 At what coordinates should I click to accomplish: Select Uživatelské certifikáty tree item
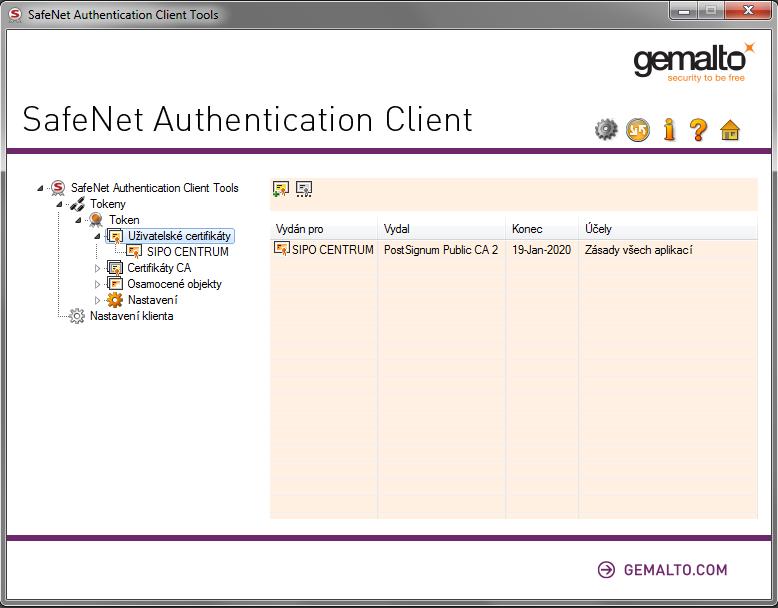(180, 236)
